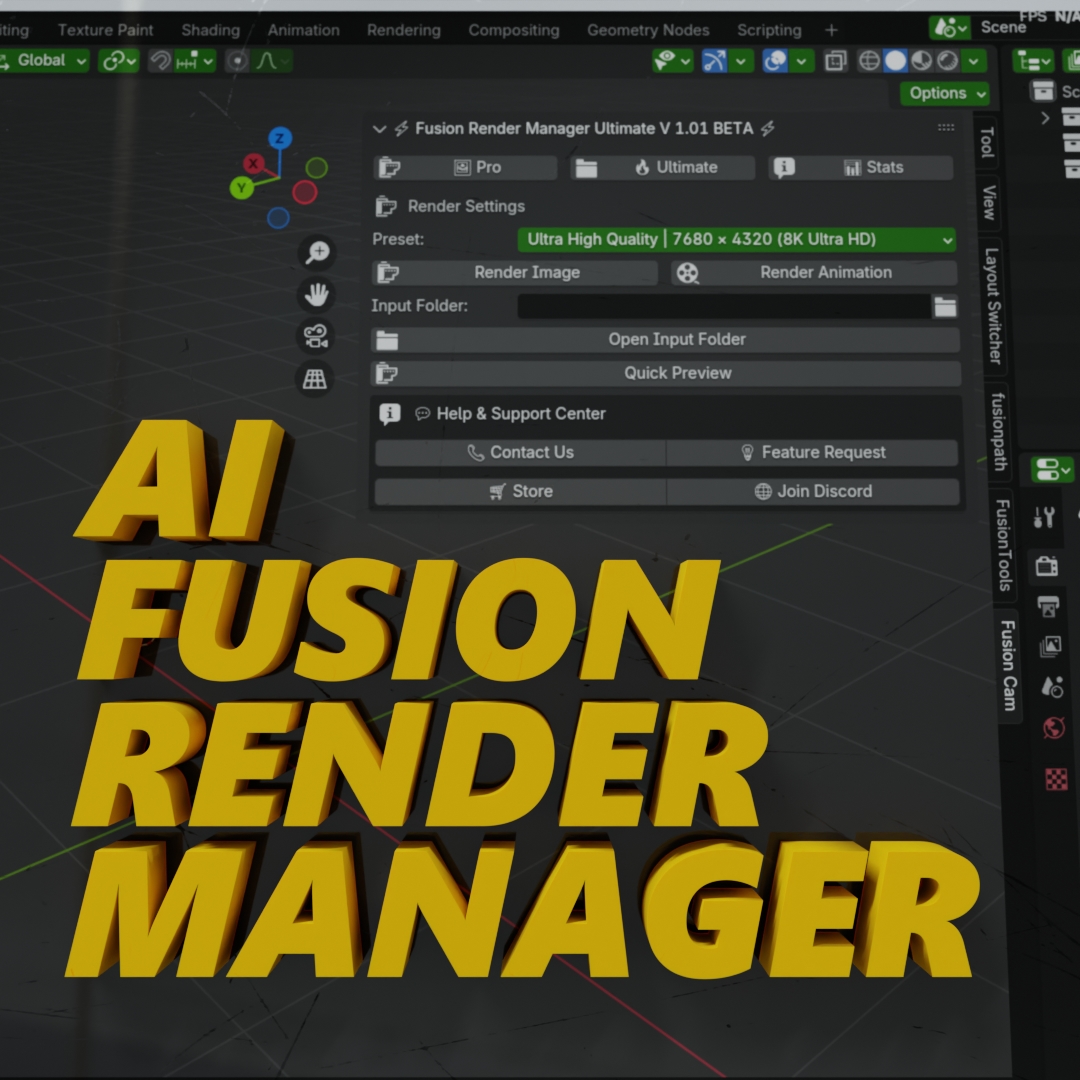Screen dimensions: 1080x1080
Task: Click the unlabeled red negative X axis circle
Action: point(304,192)
